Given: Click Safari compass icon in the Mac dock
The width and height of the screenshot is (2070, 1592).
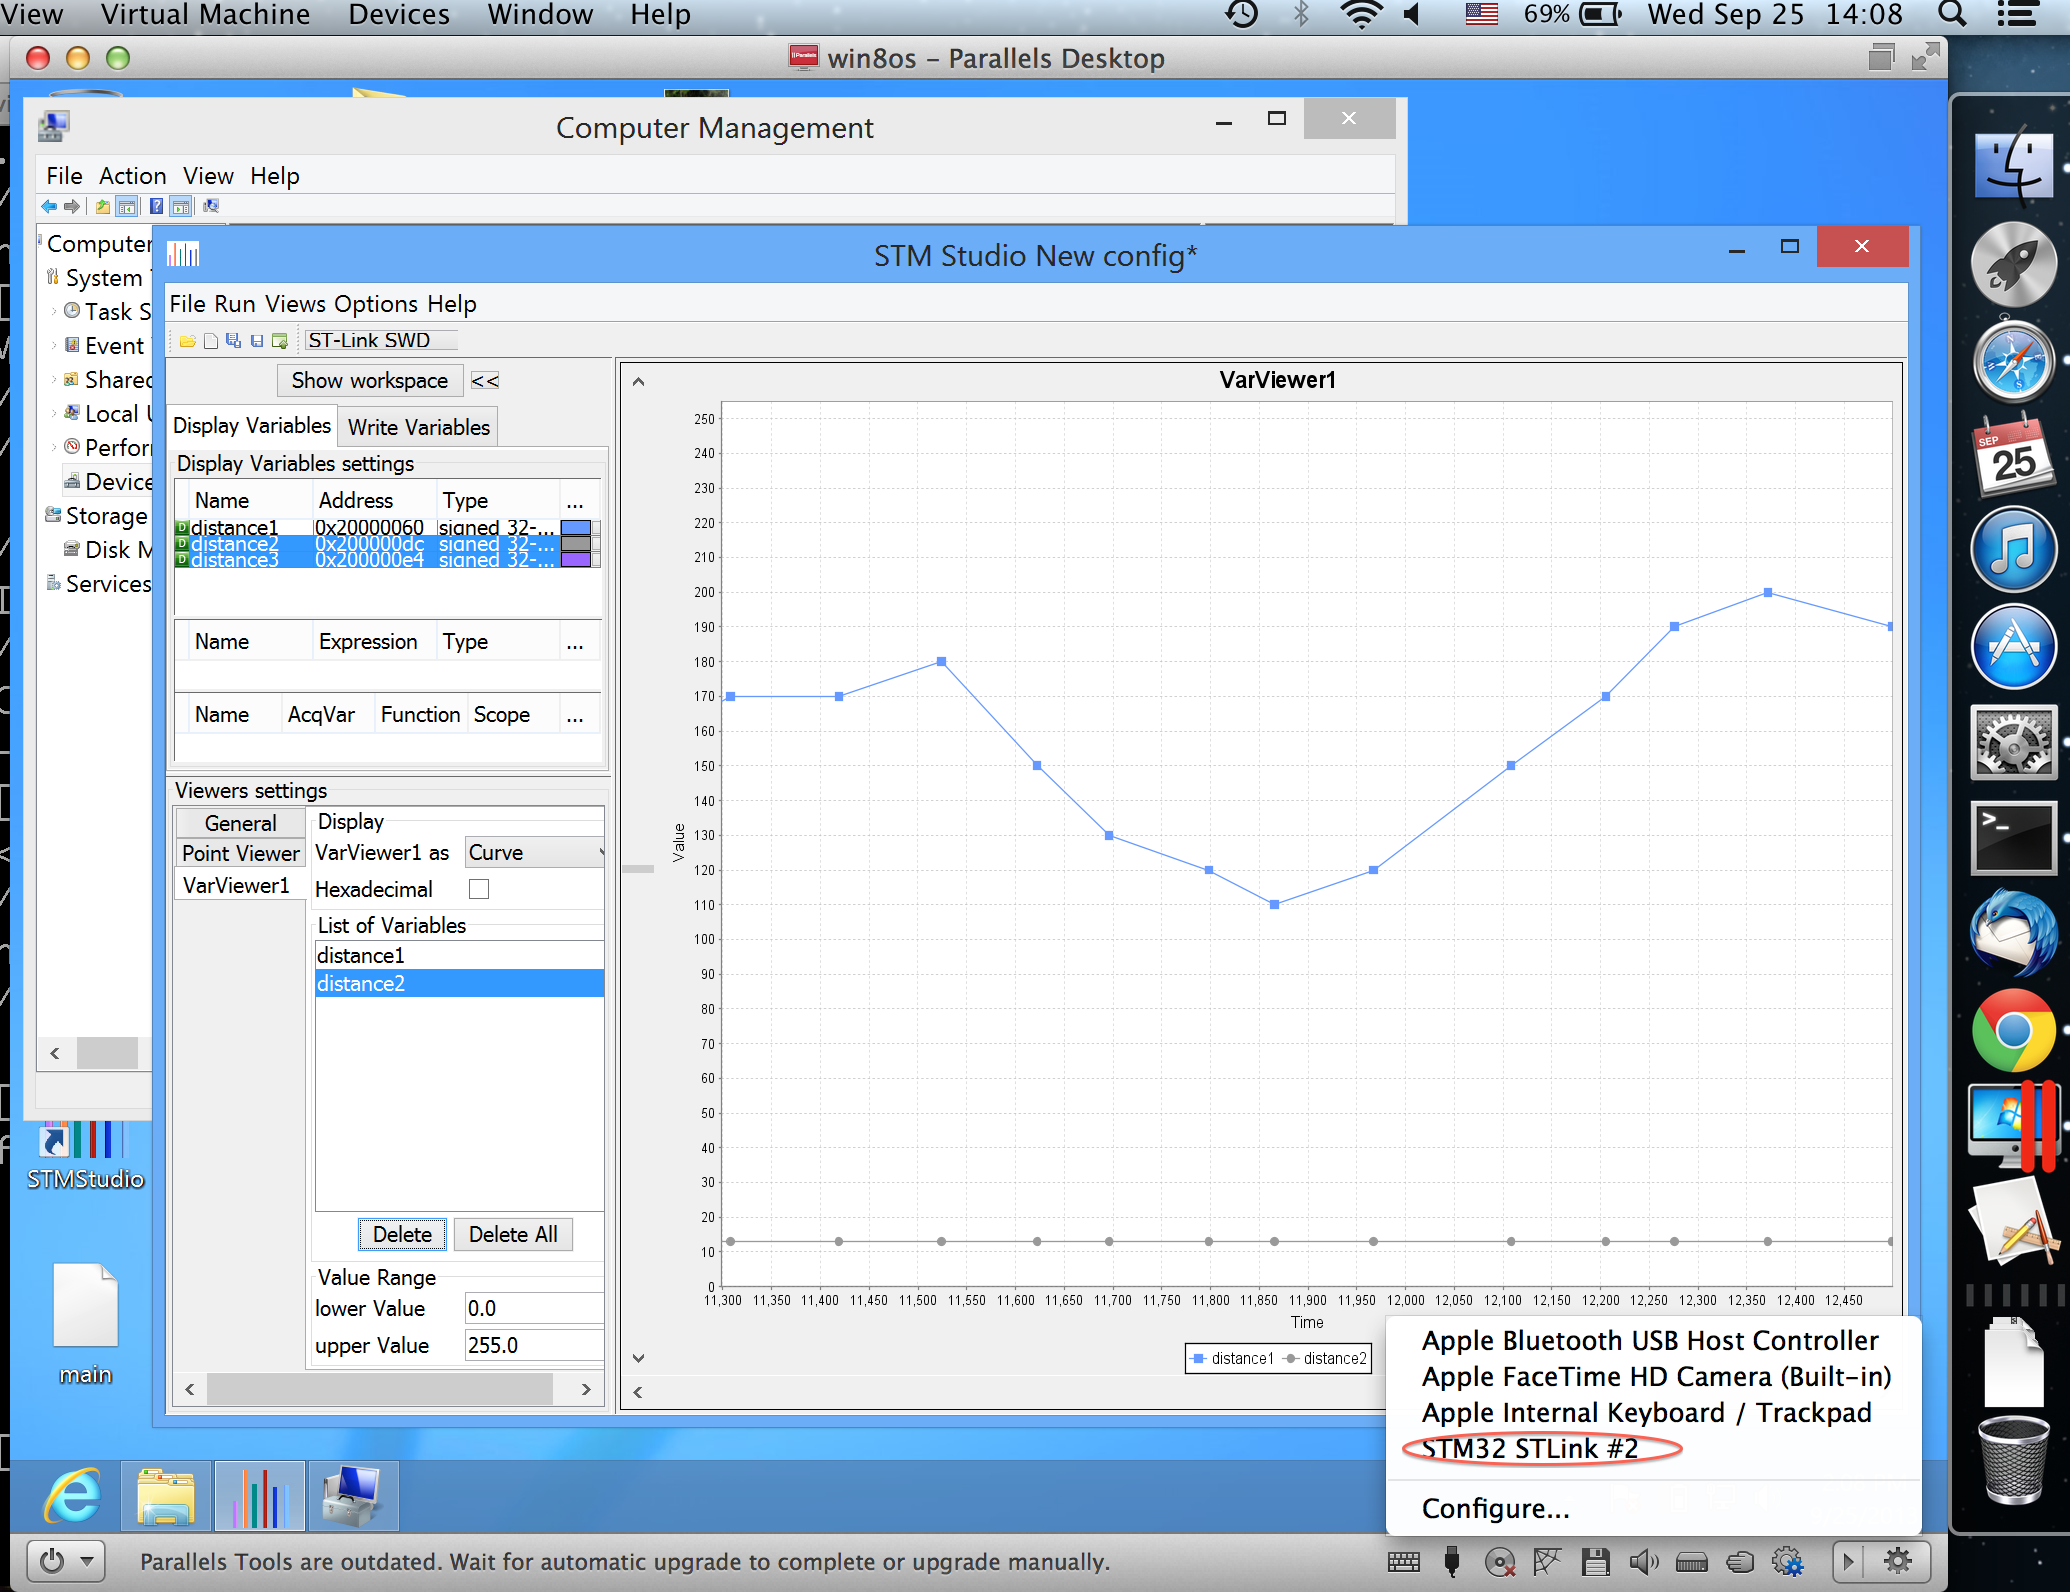Looking at the screenshot, I should [2012, 361].
